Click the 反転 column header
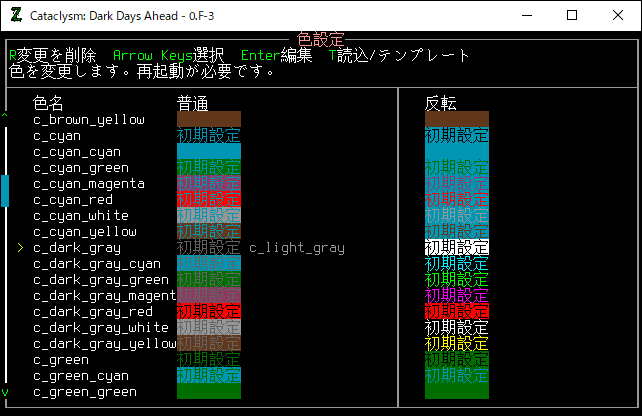 pos(441,103)
